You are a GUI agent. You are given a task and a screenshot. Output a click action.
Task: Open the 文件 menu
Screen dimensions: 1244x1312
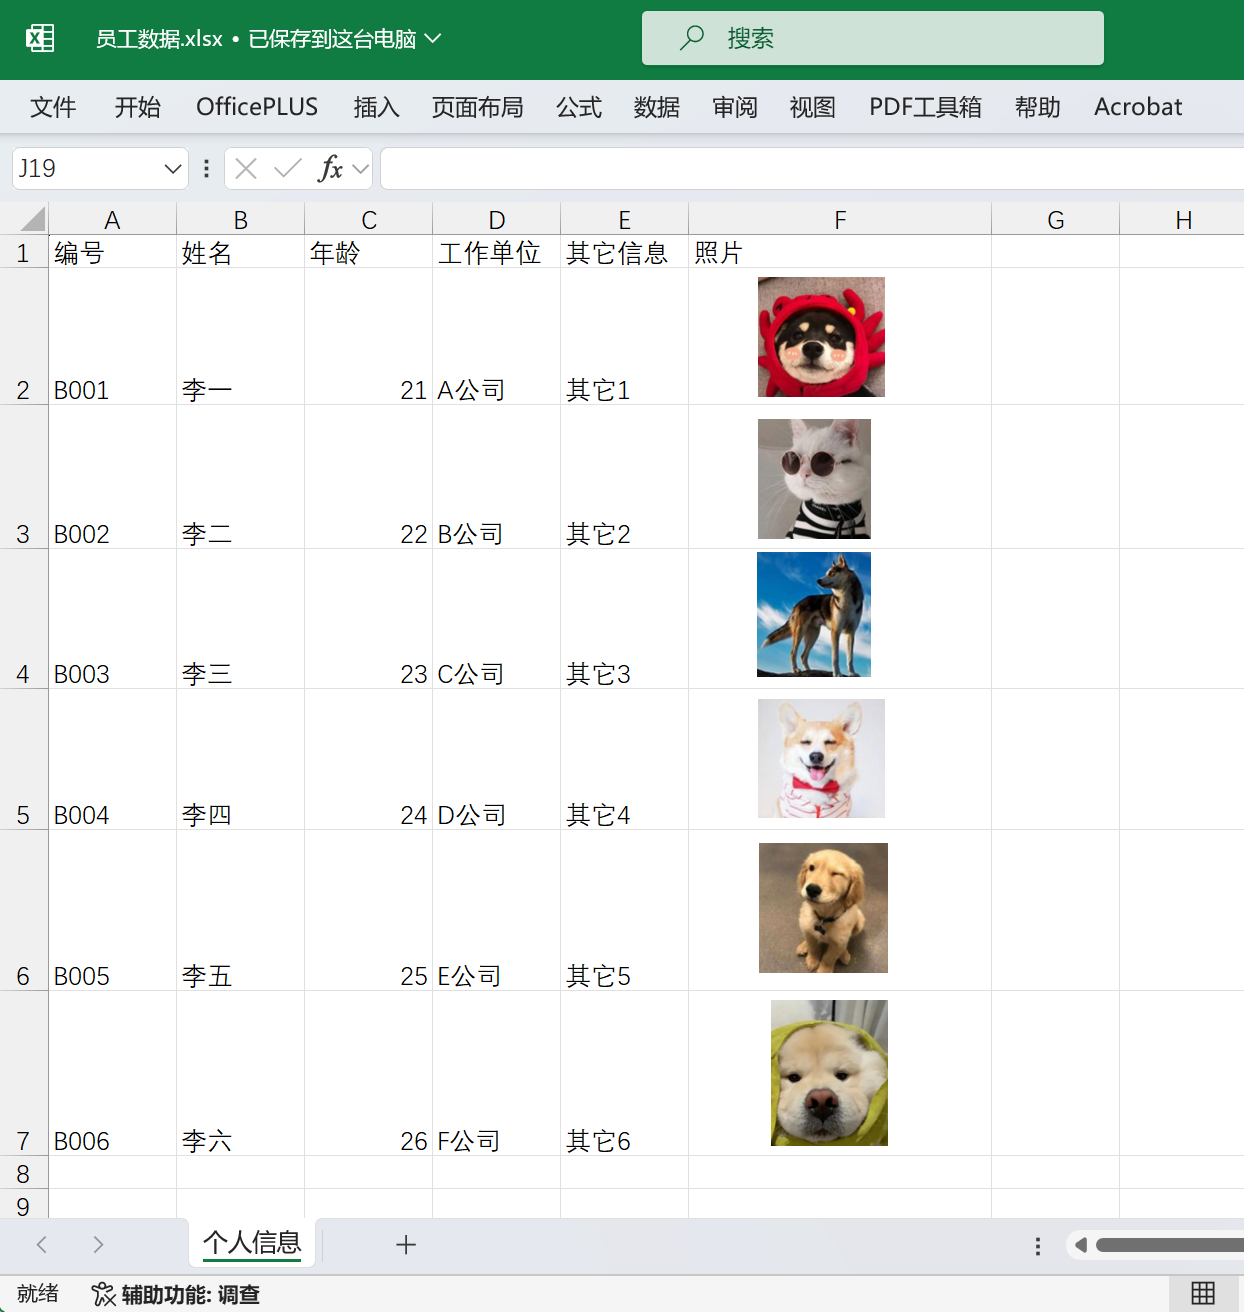53,107
